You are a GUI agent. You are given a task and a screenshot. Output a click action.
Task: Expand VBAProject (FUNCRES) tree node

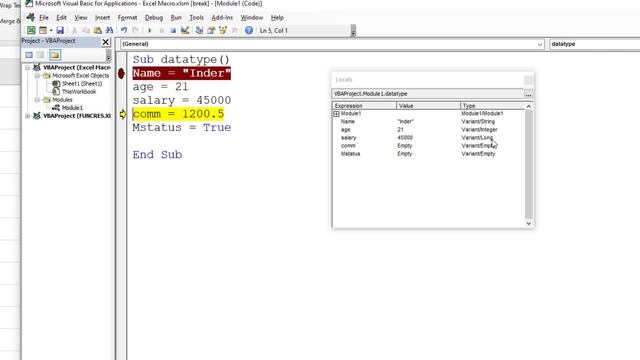point(27,116)
